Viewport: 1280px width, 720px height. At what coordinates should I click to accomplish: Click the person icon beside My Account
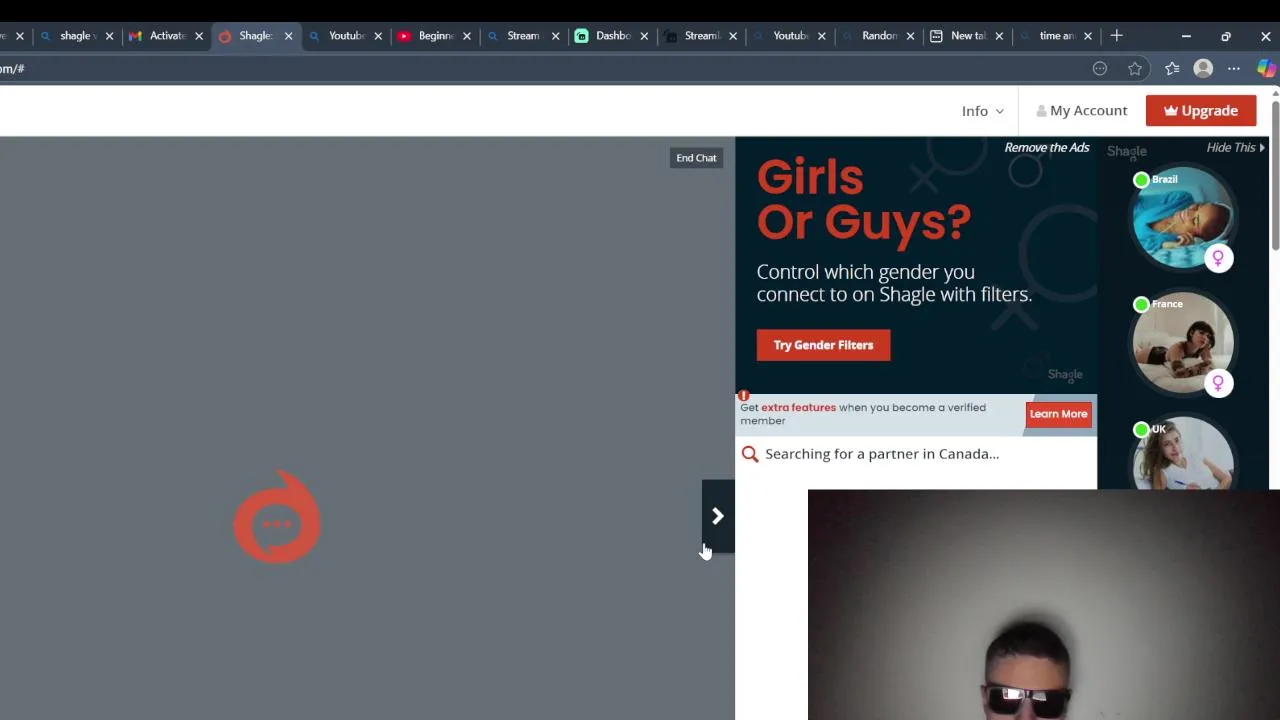(x=1041, y=111)
